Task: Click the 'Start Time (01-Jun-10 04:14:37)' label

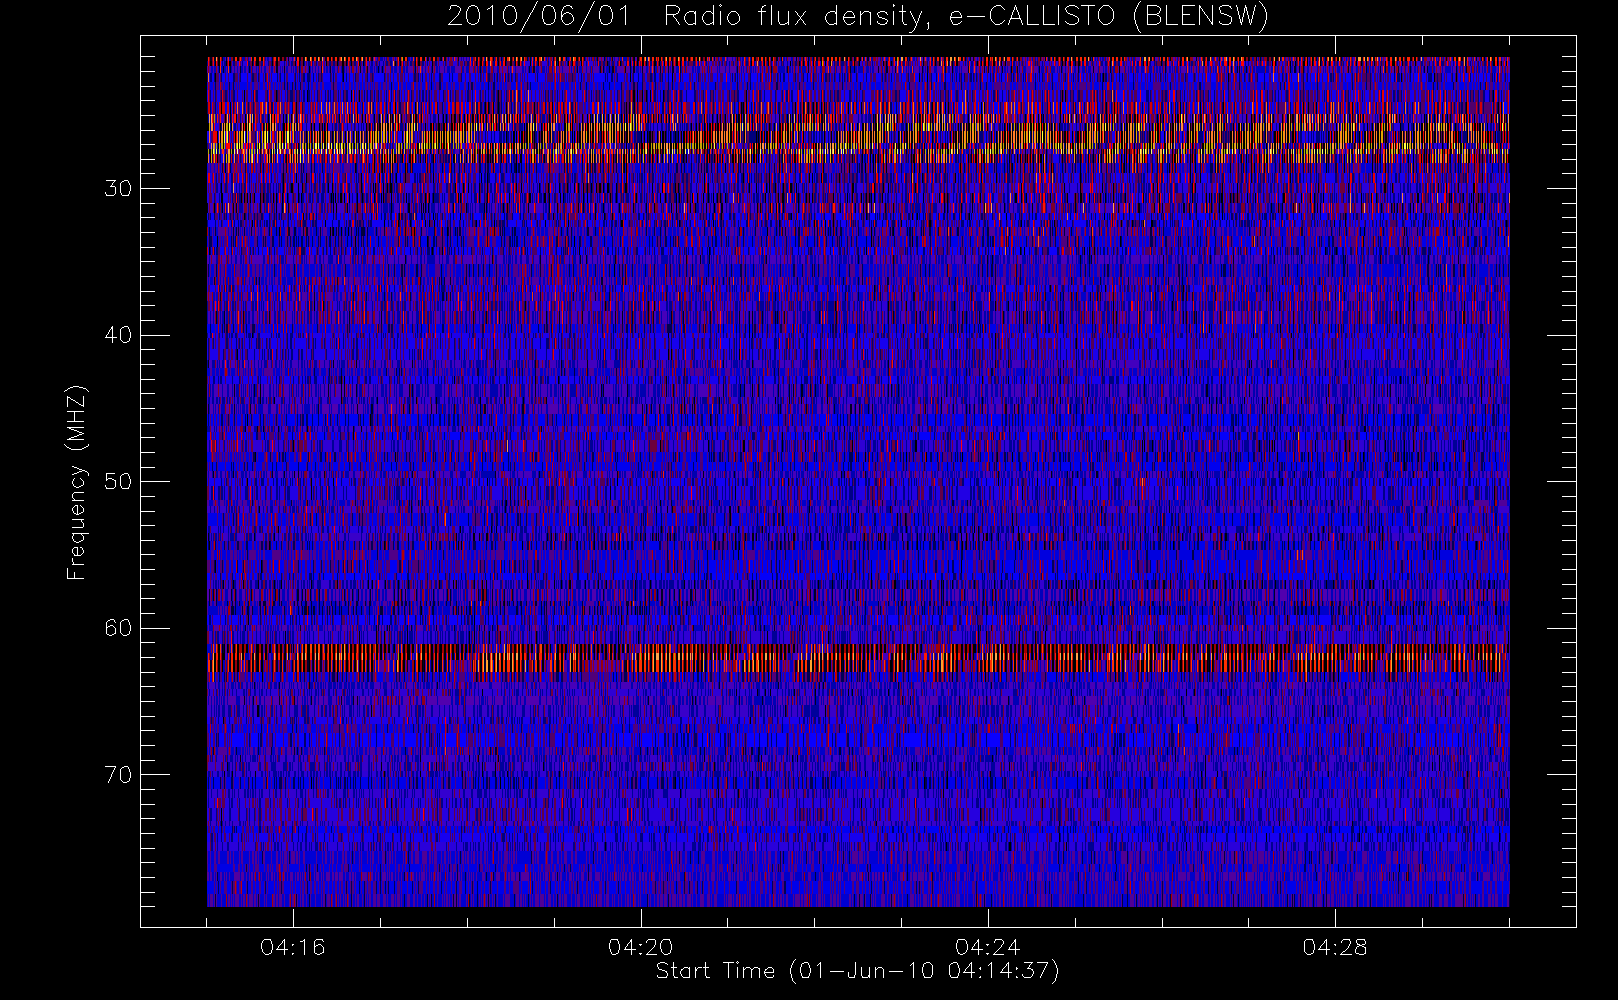Action: [x=857, y=971]
